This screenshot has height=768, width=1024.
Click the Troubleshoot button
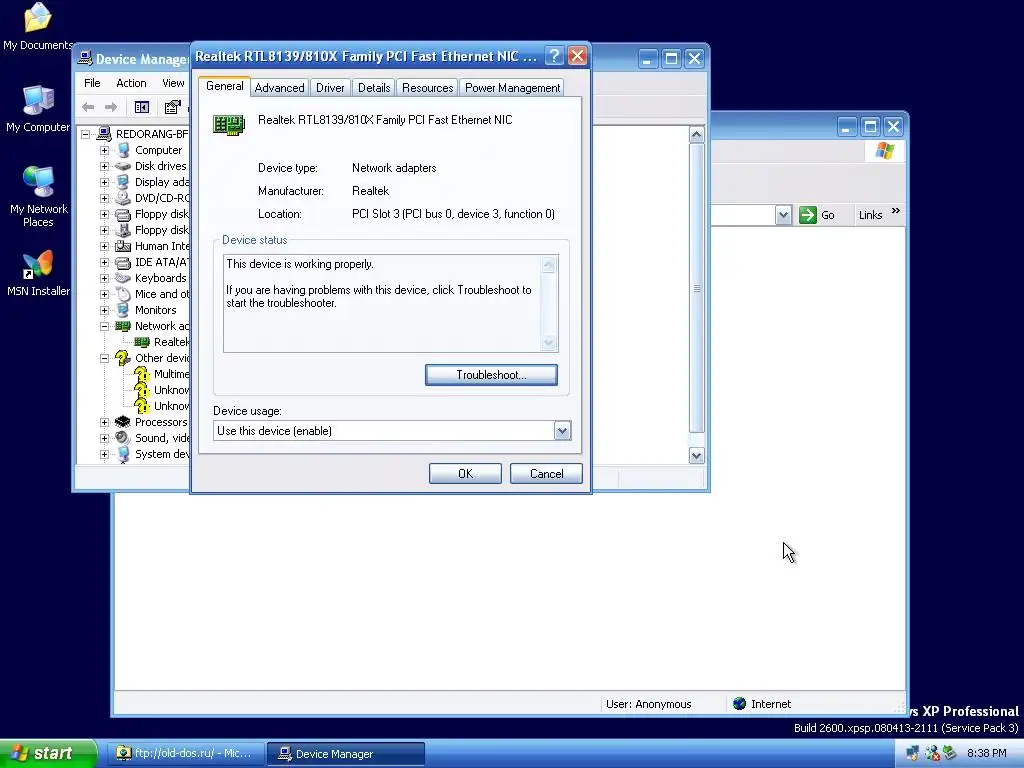pos(491,375)
